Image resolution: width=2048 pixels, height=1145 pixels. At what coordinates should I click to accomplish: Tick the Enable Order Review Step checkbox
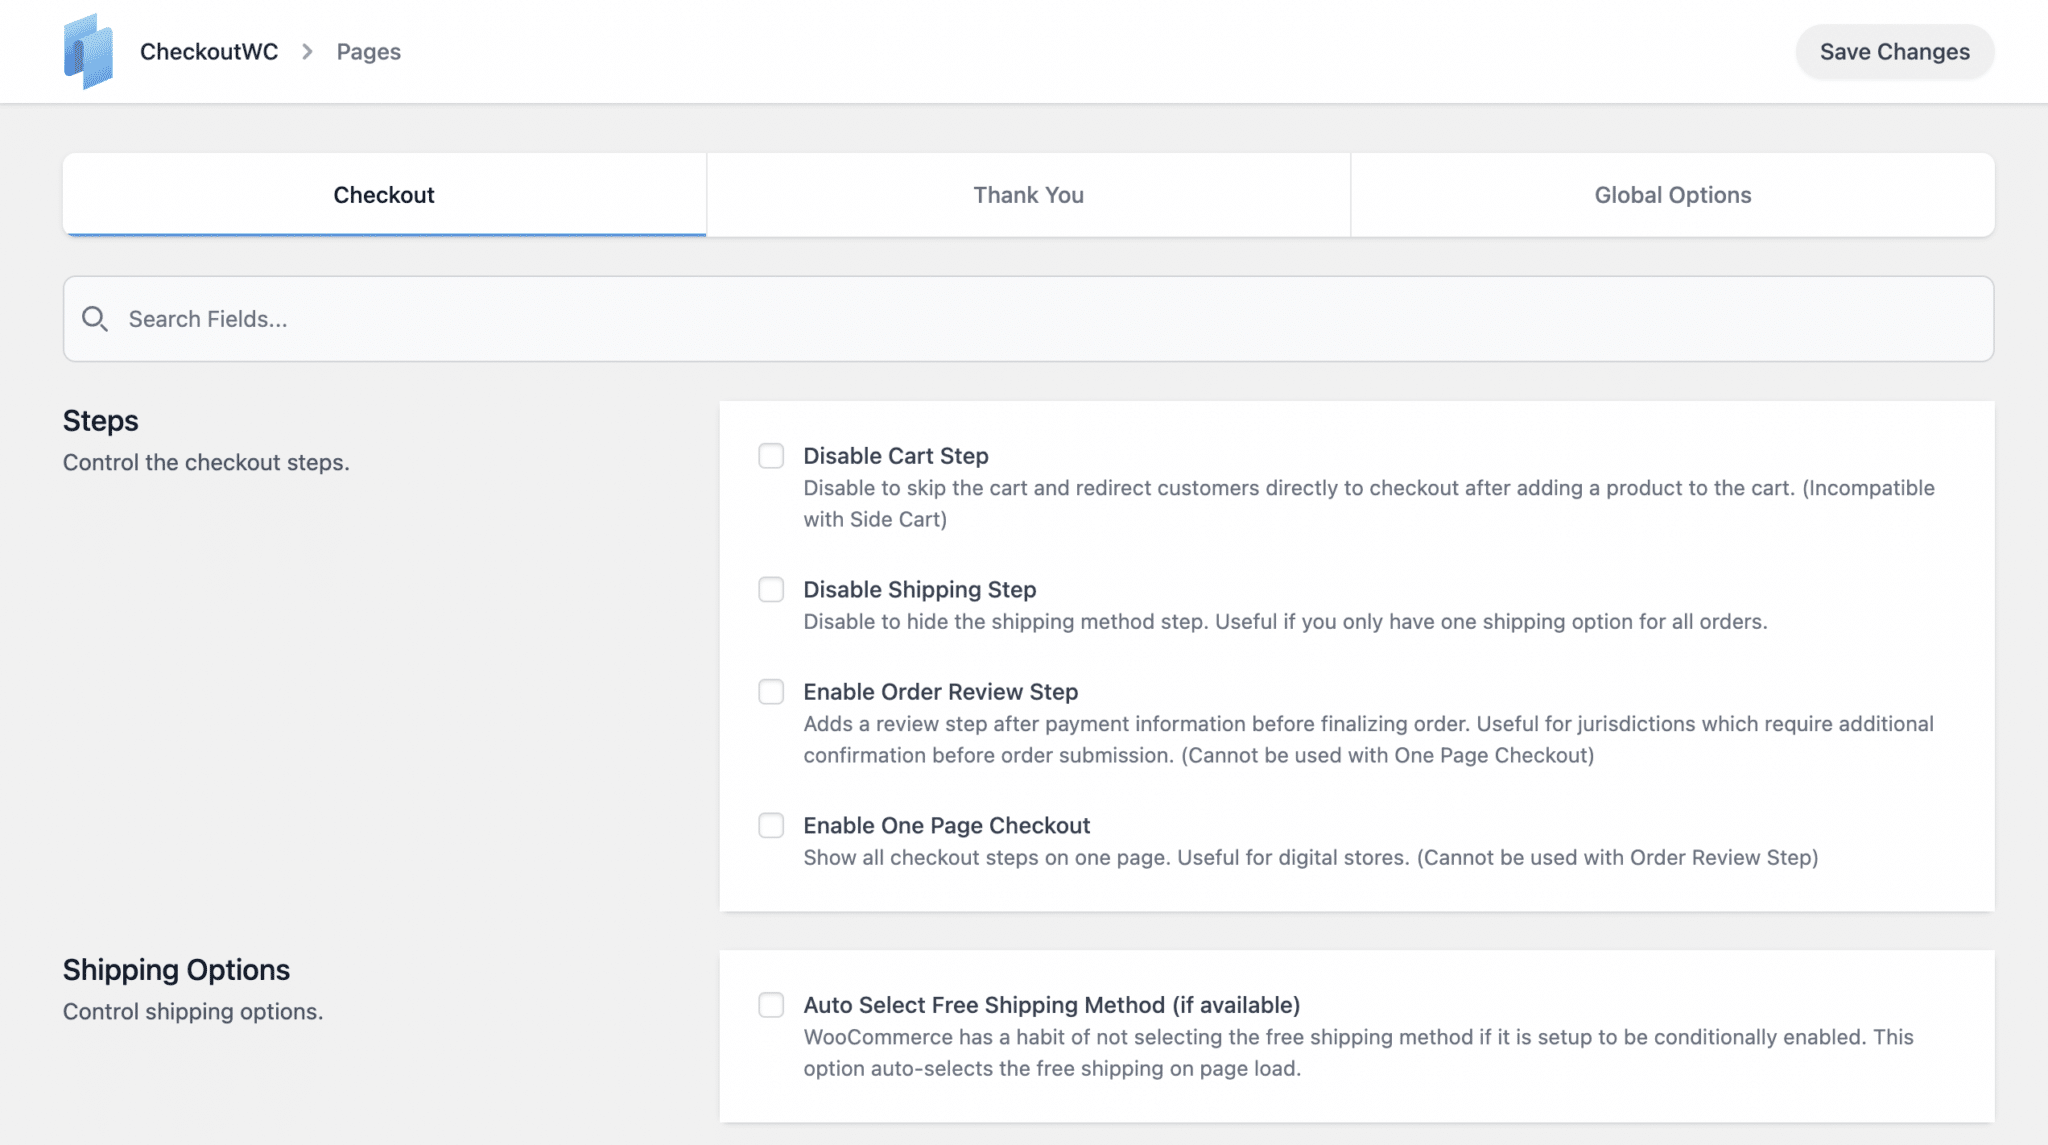[771, 692]
